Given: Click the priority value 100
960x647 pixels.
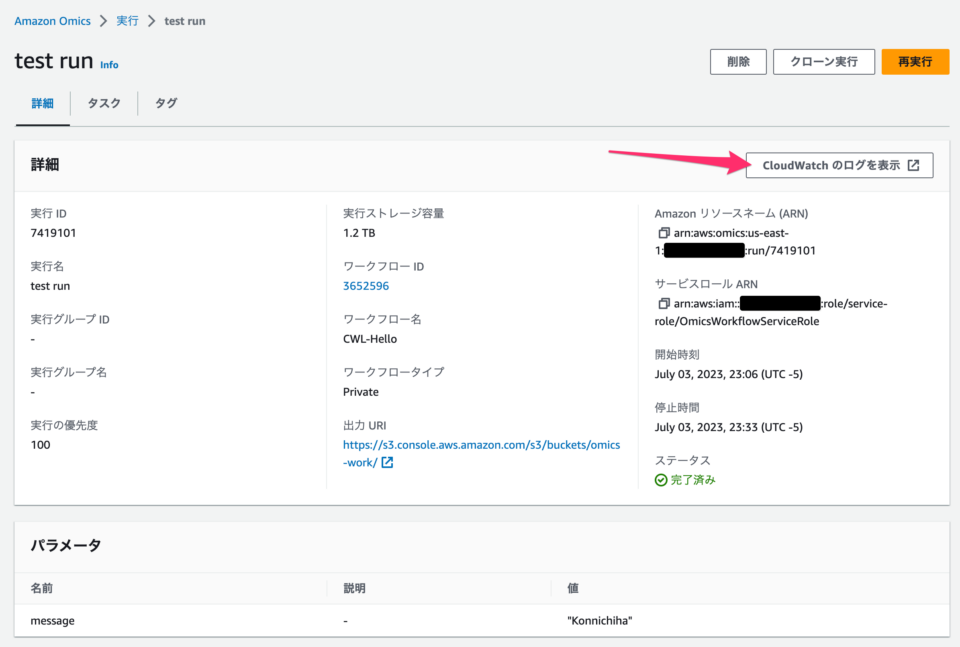Looking at the screenshot, I should [x=40, y=445].
